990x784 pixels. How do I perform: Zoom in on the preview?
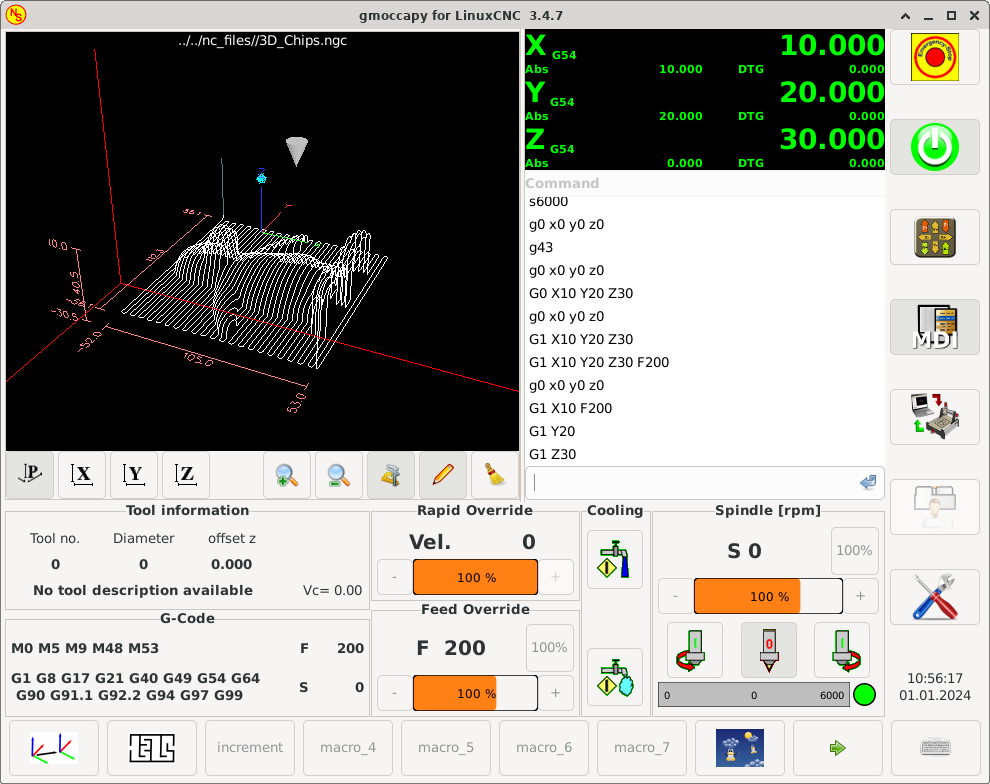click(287, 475)
